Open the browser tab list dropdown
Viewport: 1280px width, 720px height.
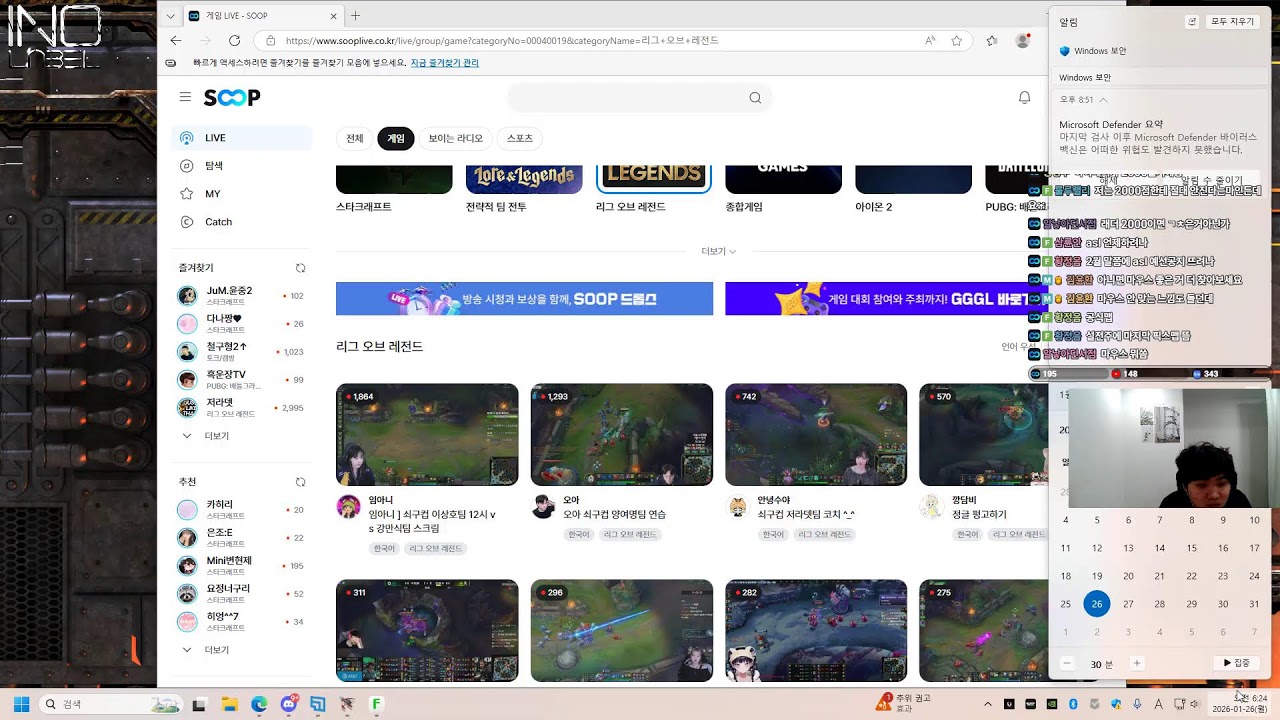[170, 15]
